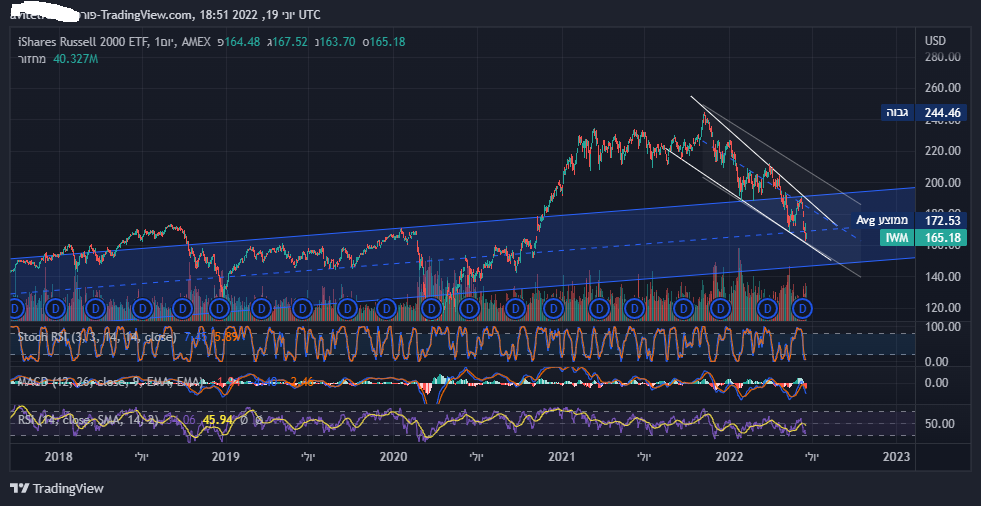The height and width of the screenshot is (506, 981).
Task: Click the 2023 time axis label
Action: [x=898, y=457]
